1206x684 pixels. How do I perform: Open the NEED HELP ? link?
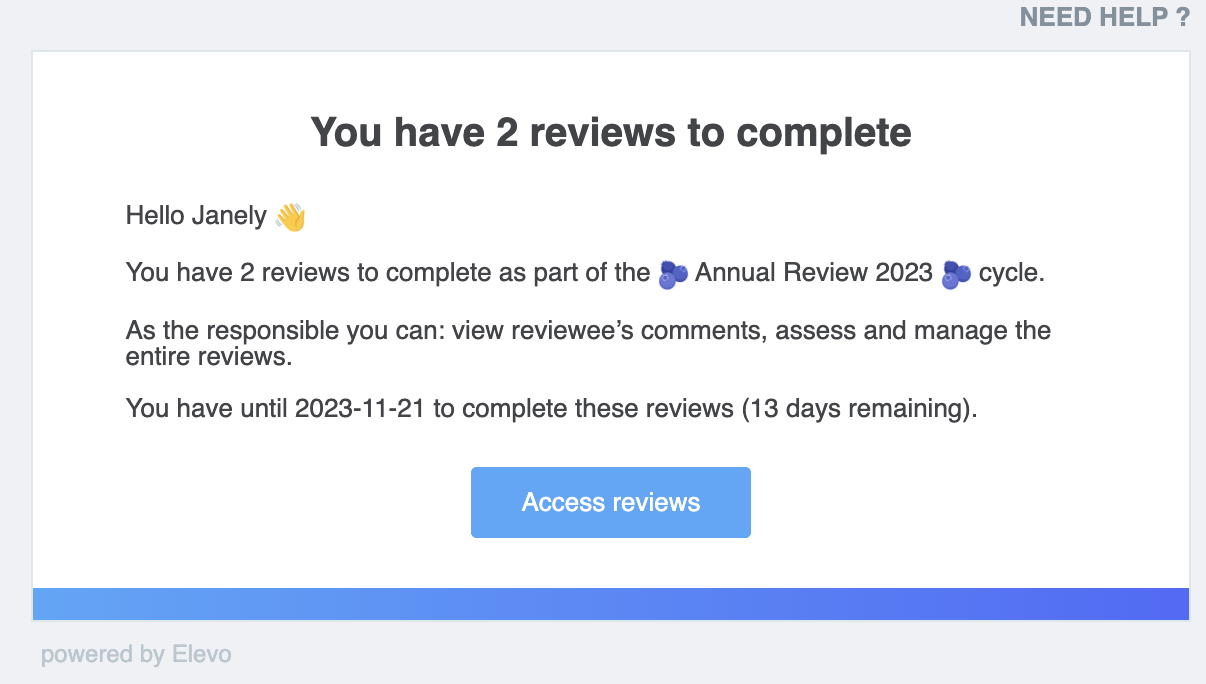(x=1104, y=17)
